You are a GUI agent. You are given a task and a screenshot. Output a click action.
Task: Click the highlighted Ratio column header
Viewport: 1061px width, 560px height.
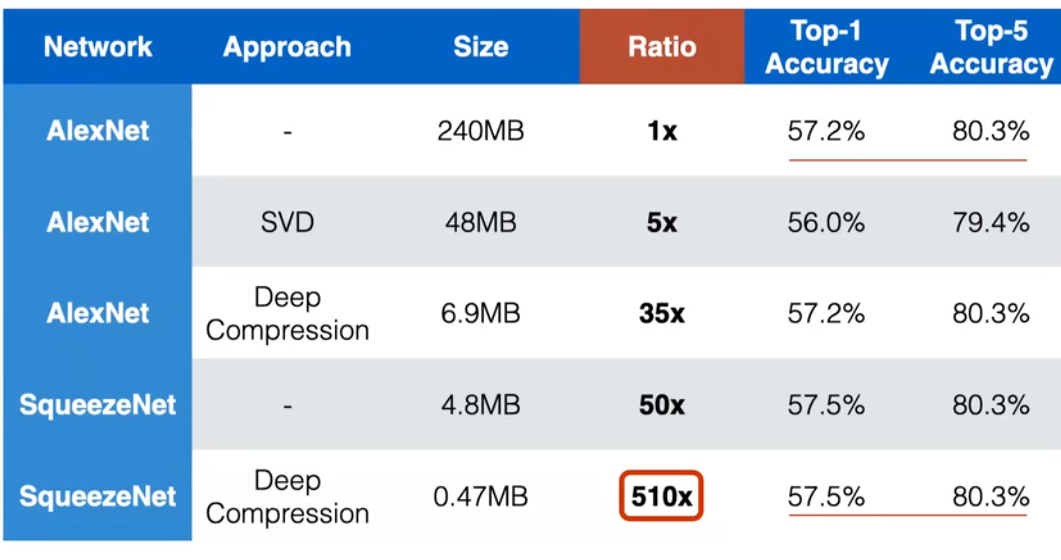click(x=661, y=47)
